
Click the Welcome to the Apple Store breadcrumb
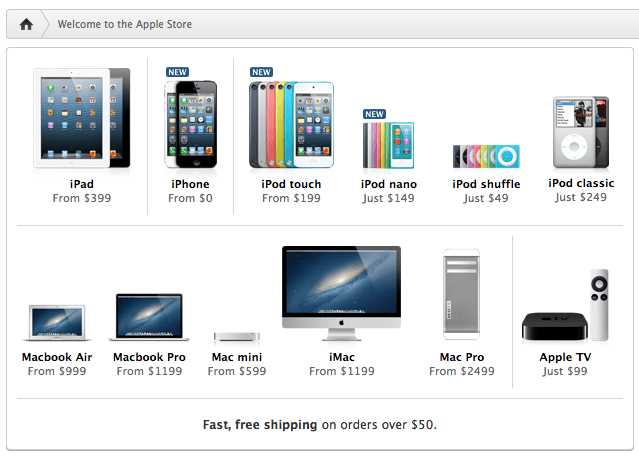click(x=125, y=24)
